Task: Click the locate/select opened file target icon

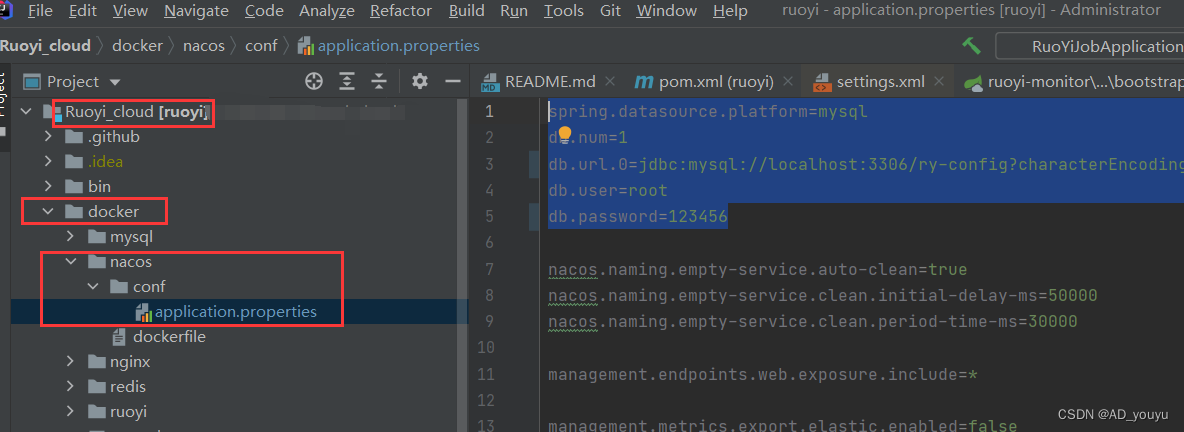Action: pyautogui.click(x=313, y=82)
